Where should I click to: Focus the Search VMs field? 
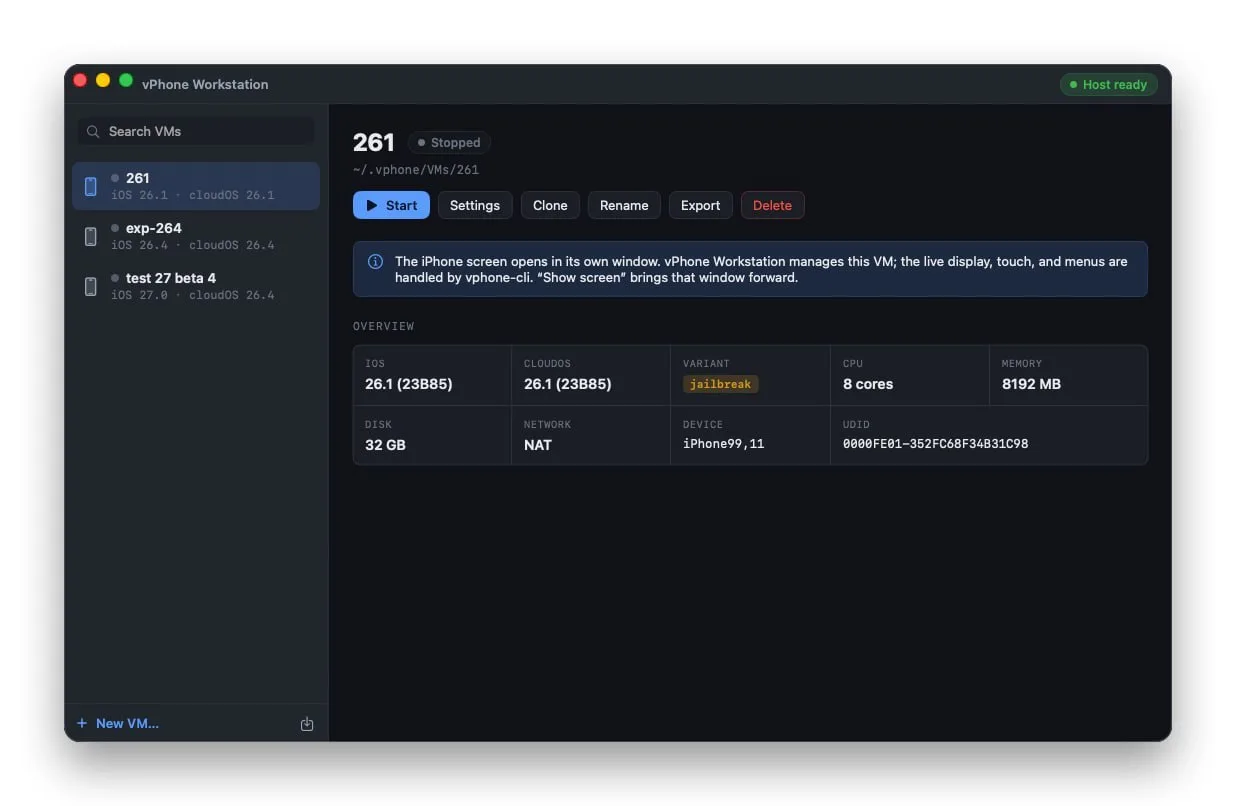tap(196, 131)
